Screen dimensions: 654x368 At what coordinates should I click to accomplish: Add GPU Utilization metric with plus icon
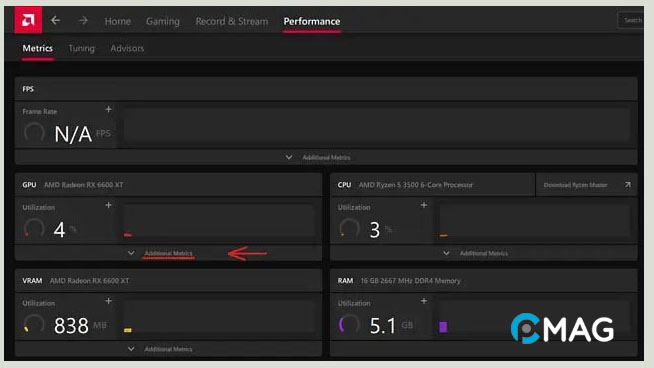(x=108, y=205)
